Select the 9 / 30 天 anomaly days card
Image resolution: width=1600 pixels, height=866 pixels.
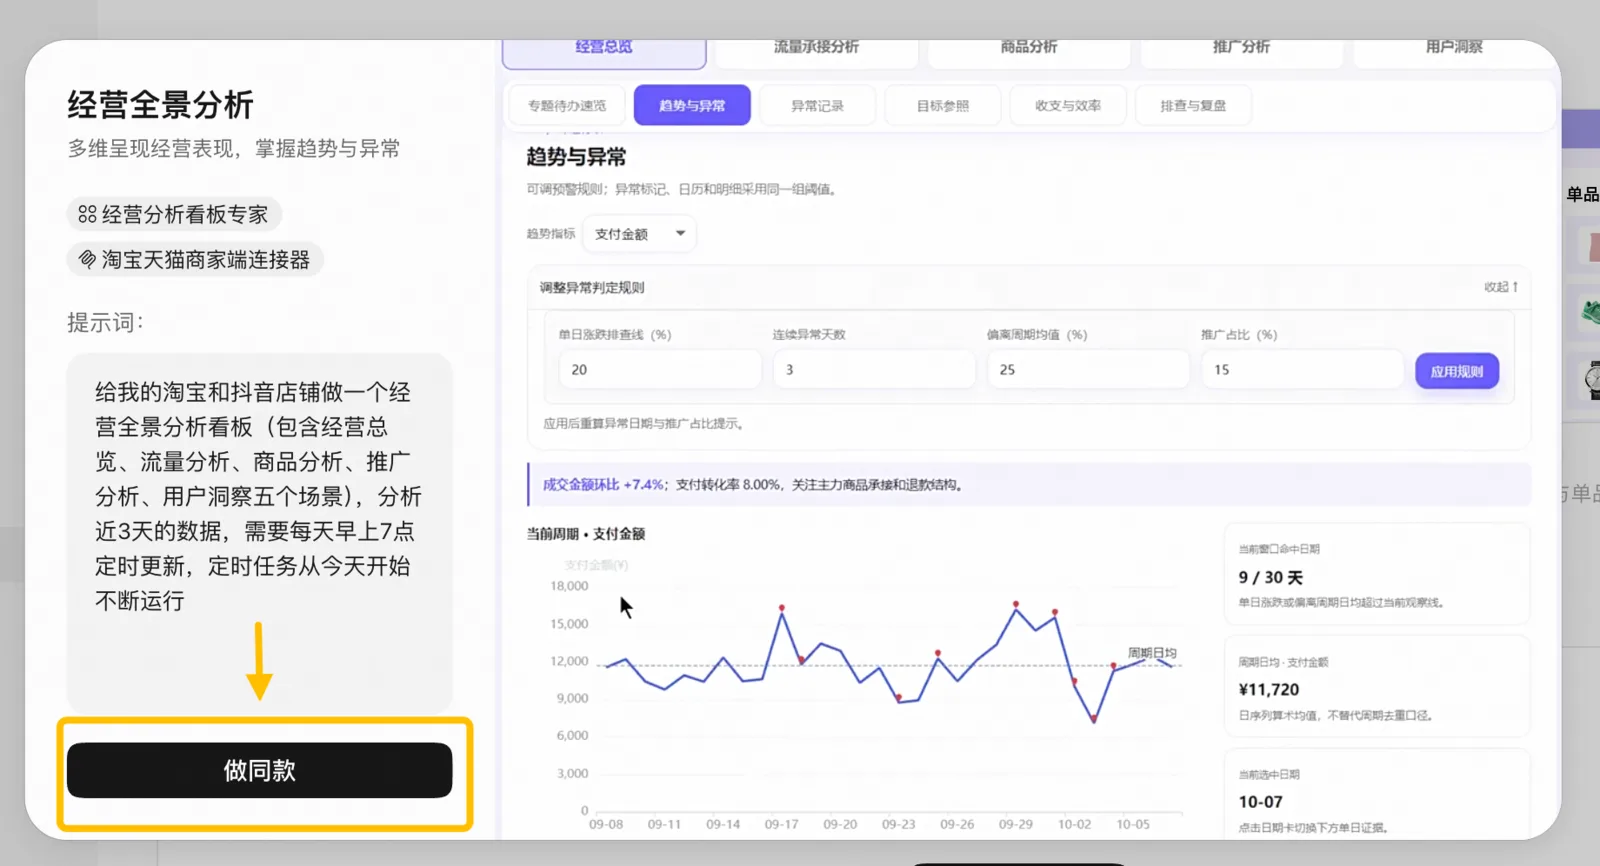click(x=1377, y=575)
